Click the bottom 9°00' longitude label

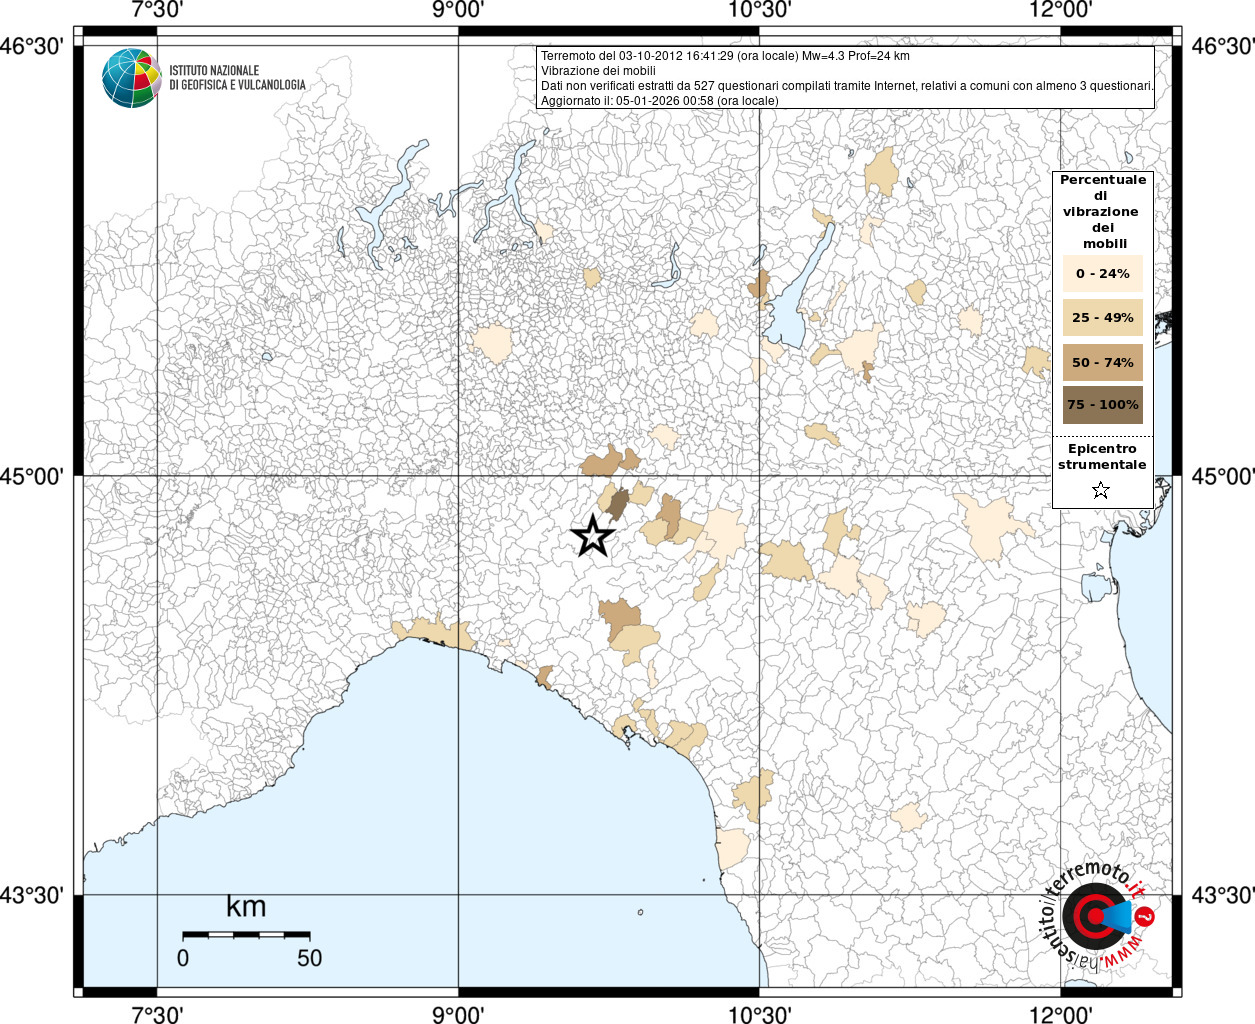458,1014
